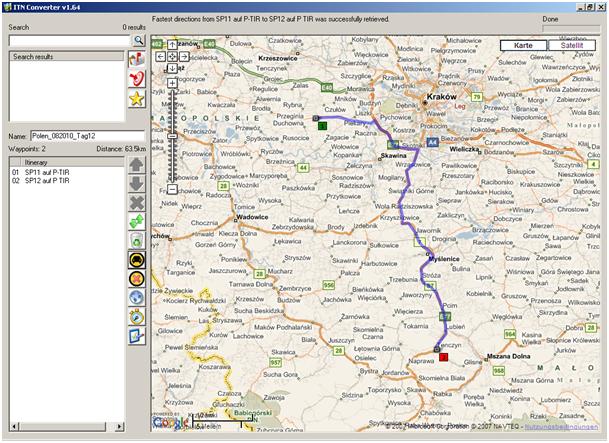Click the magnifier search button
609x443 pixels.
[x=138, y=40]
